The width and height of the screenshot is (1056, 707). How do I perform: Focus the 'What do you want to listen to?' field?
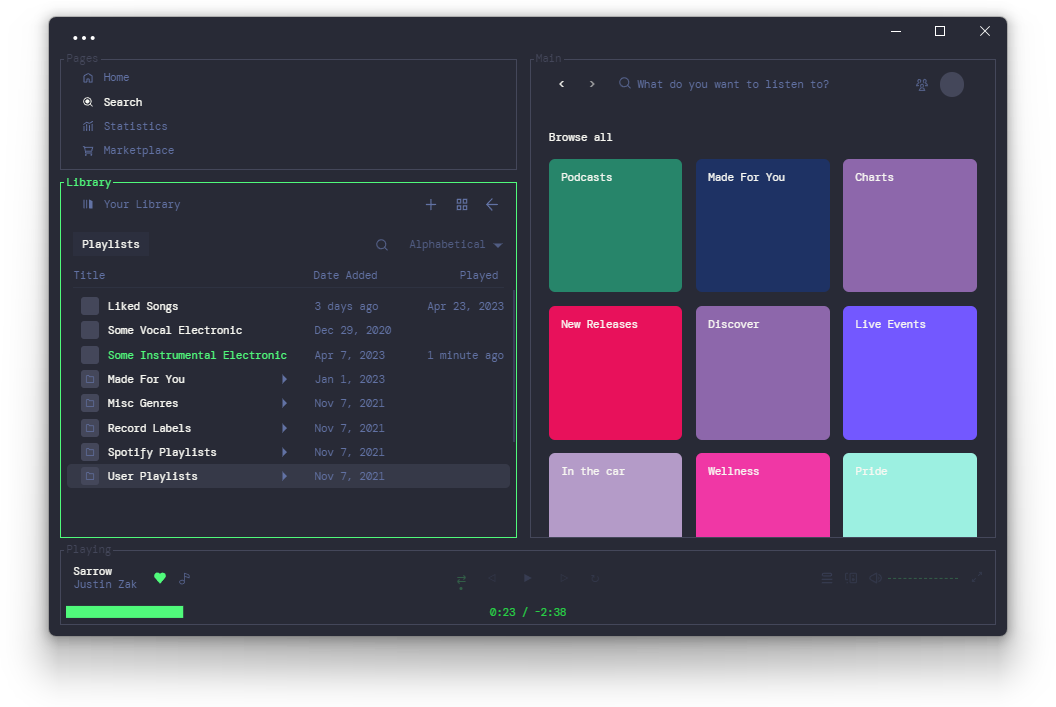tap(733, 84)
